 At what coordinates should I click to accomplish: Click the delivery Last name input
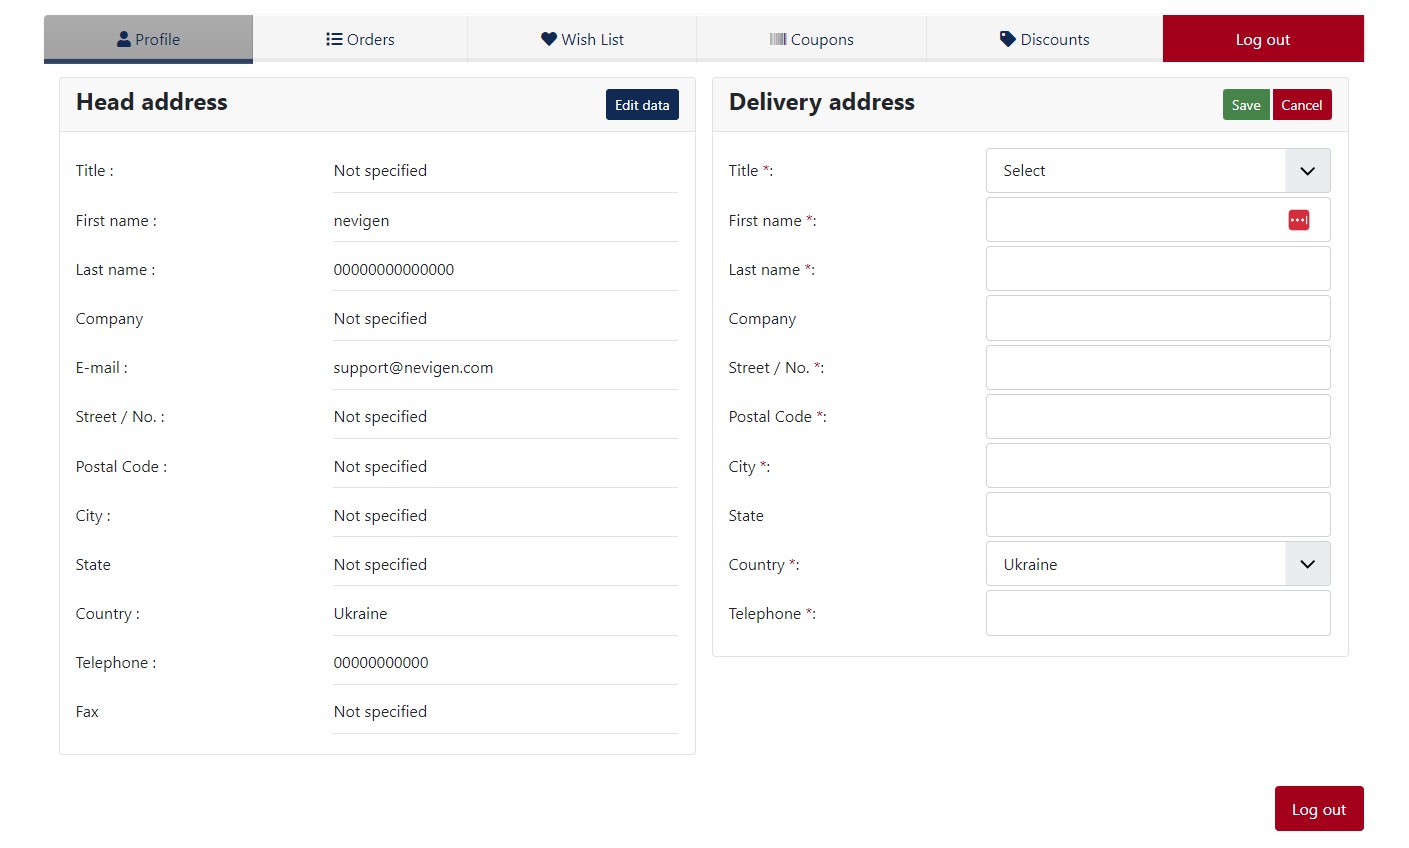tap(1157, 269)
